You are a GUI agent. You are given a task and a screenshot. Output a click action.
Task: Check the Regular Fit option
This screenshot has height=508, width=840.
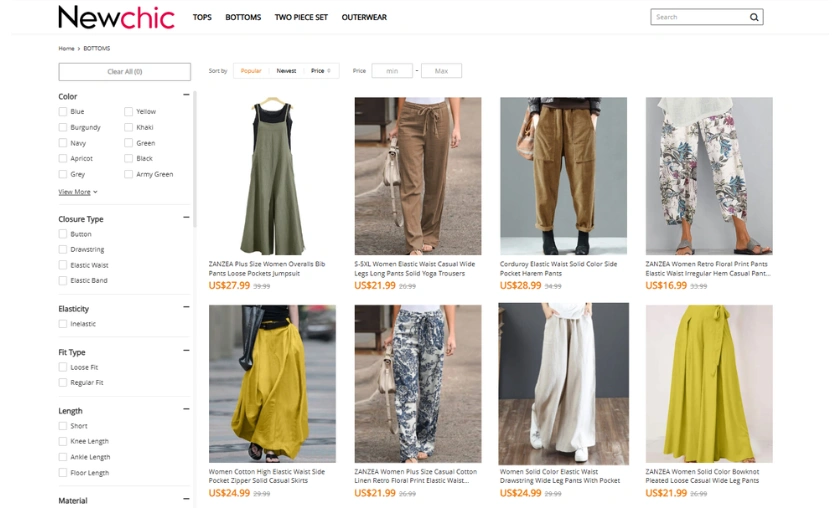[x=63, y=383]
